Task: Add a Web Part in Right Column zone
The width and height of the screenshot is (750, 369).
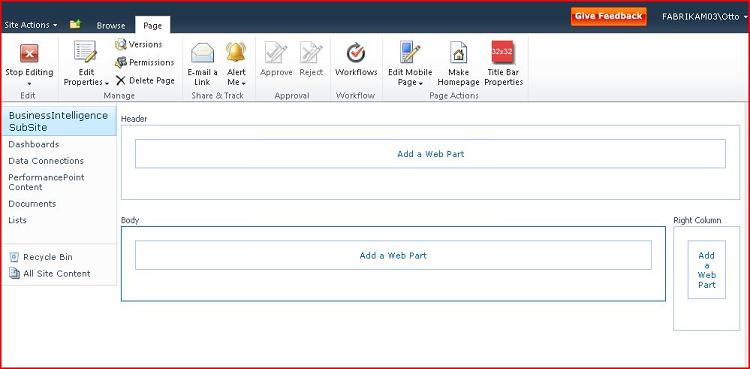Action: [706, 270]
